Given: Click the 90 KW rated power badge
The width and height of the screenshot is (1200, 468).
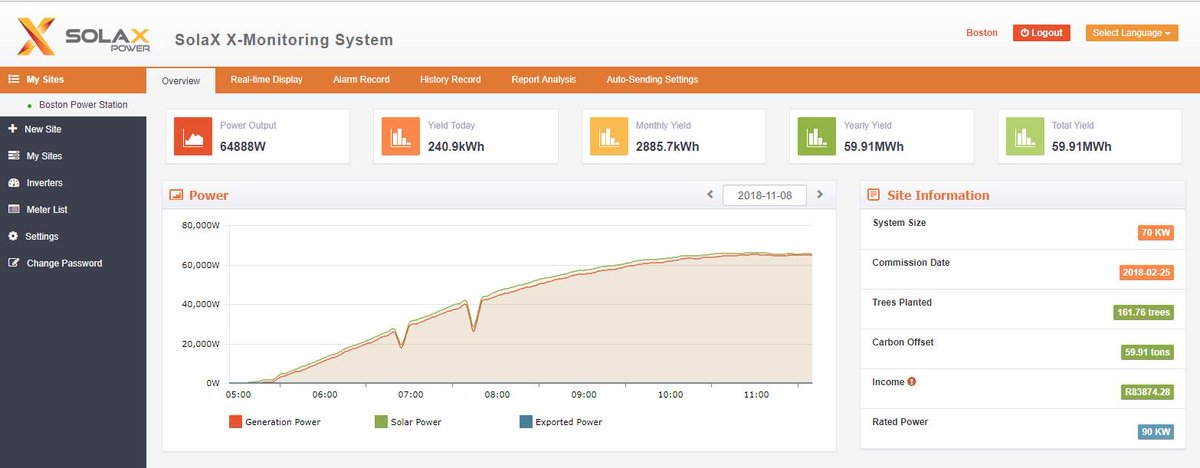Looking at the screenshot, I should [1155, 432].
